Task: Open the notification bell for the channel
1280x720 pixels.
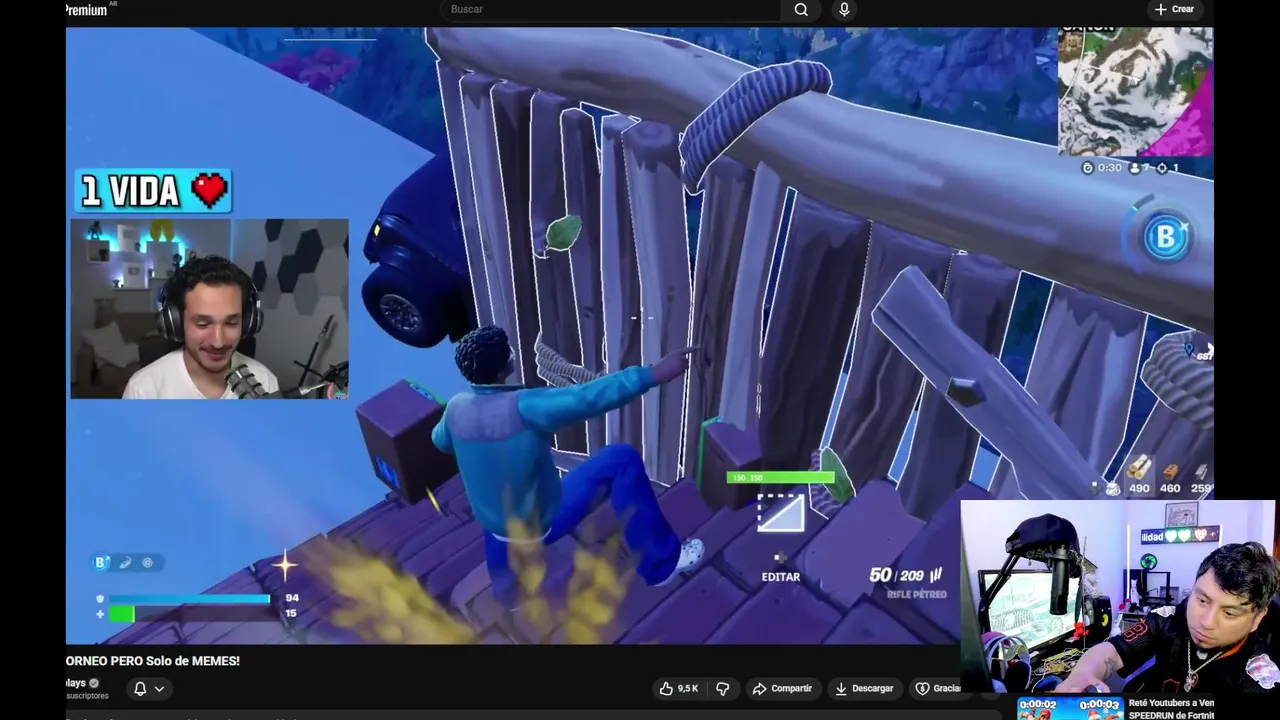Action: coord(140,688)
